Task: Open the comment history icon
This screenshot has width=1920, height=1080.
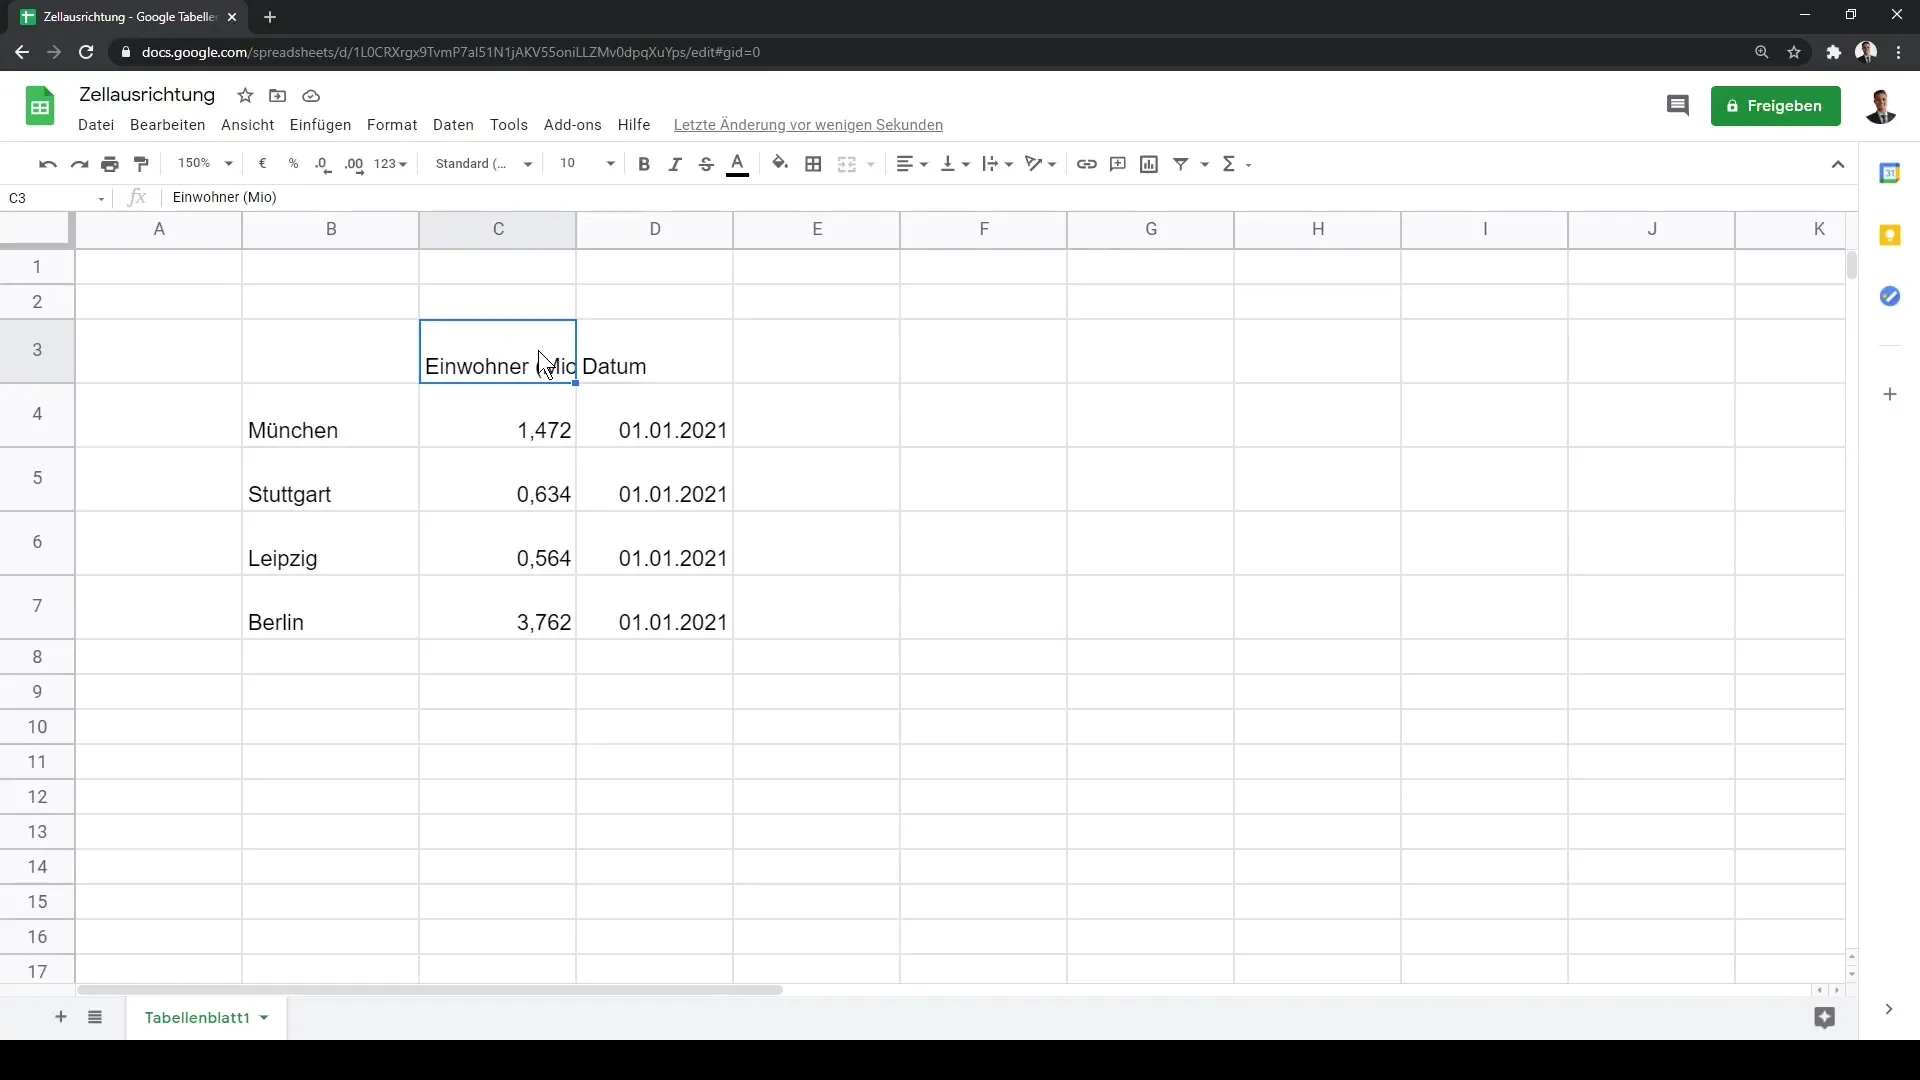Action: tap(1678, 106)
